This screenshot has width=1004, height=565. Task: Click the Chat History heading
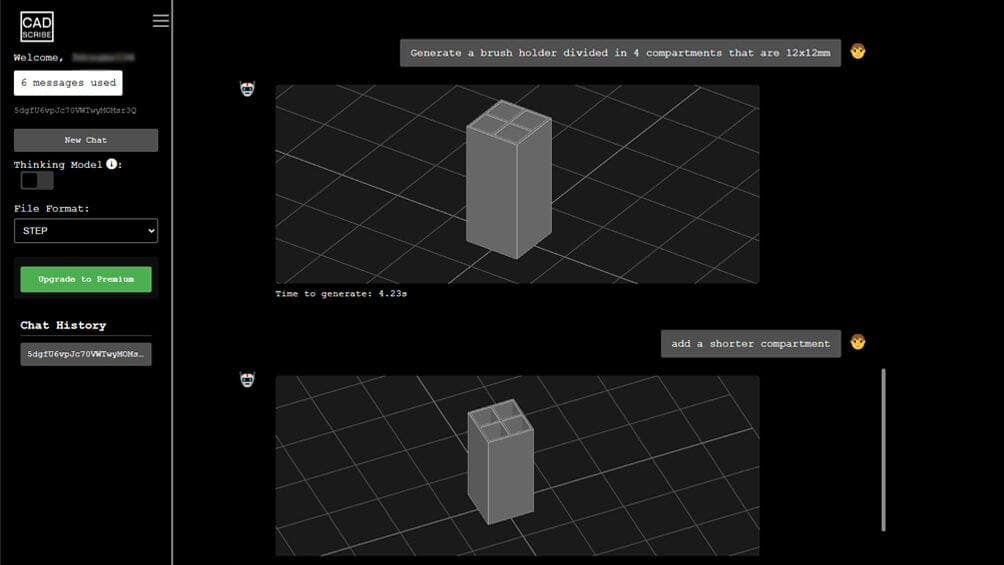(63, 325)
